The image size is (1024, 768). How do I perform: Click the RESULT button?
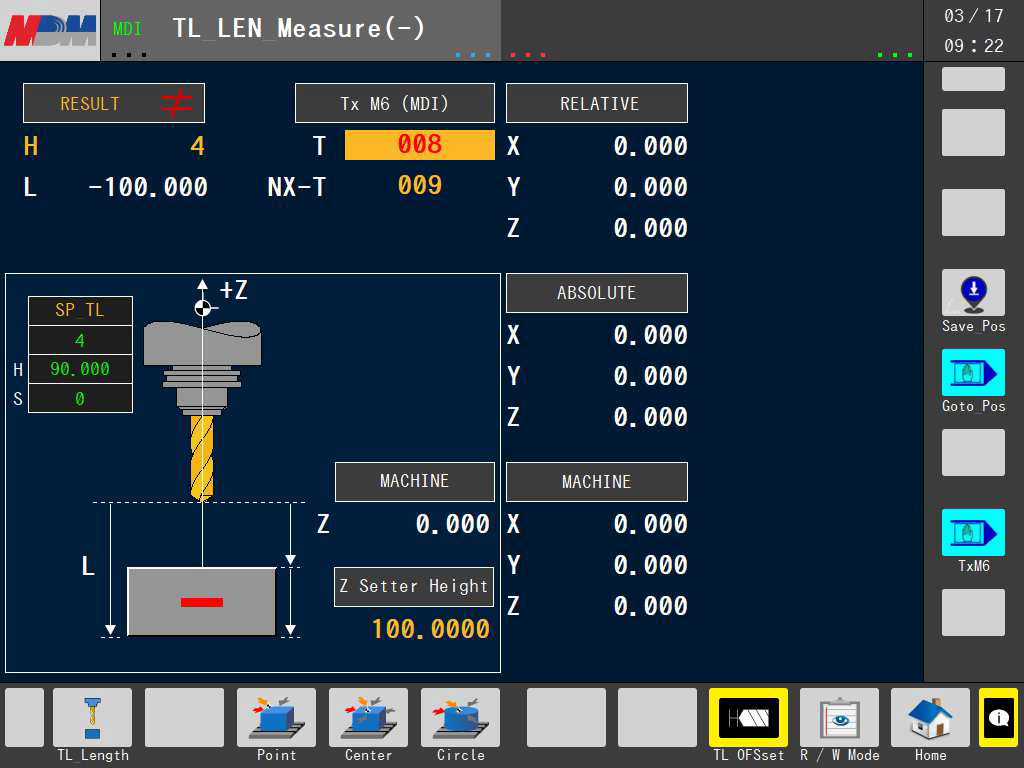click(x=114, y=103)
